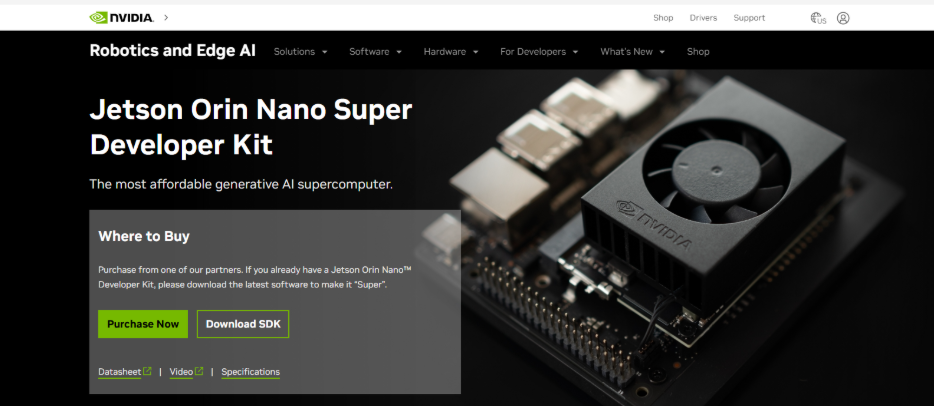
Task: Select Shop in the black navigation bar
Action: coord(698,52)
